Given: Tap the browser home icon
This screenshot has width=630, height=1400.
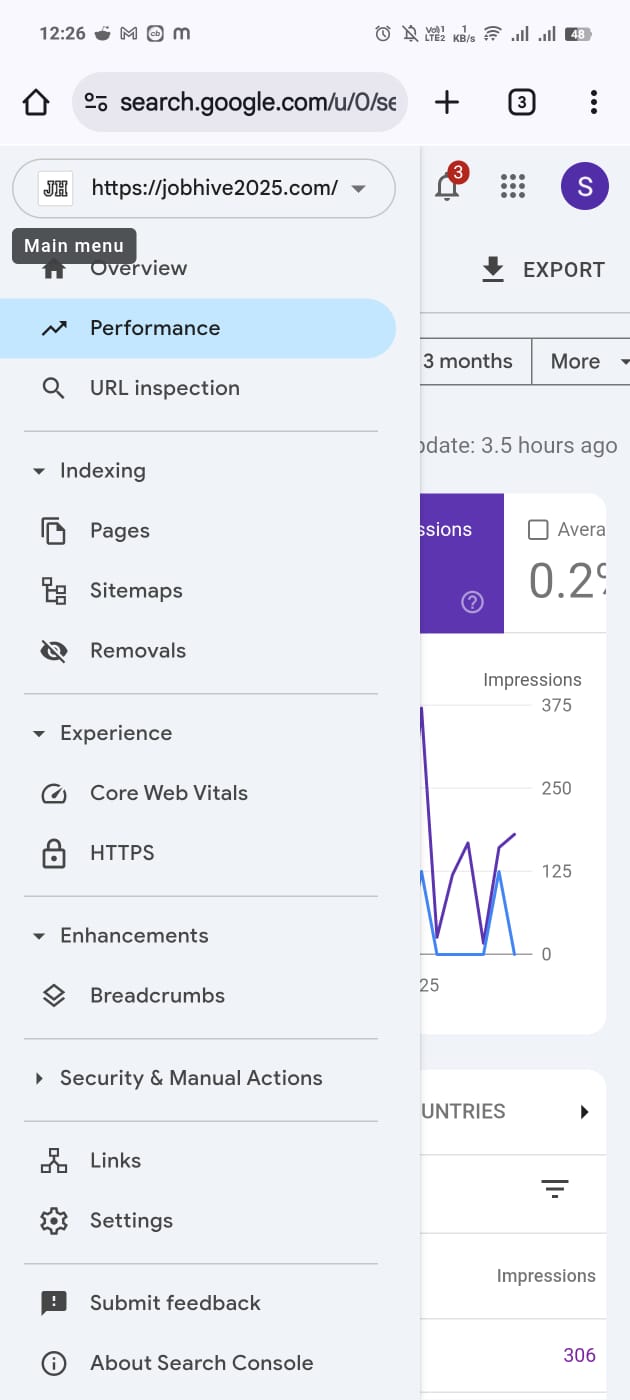Looking at the screenshot, I should click(36, 102).
